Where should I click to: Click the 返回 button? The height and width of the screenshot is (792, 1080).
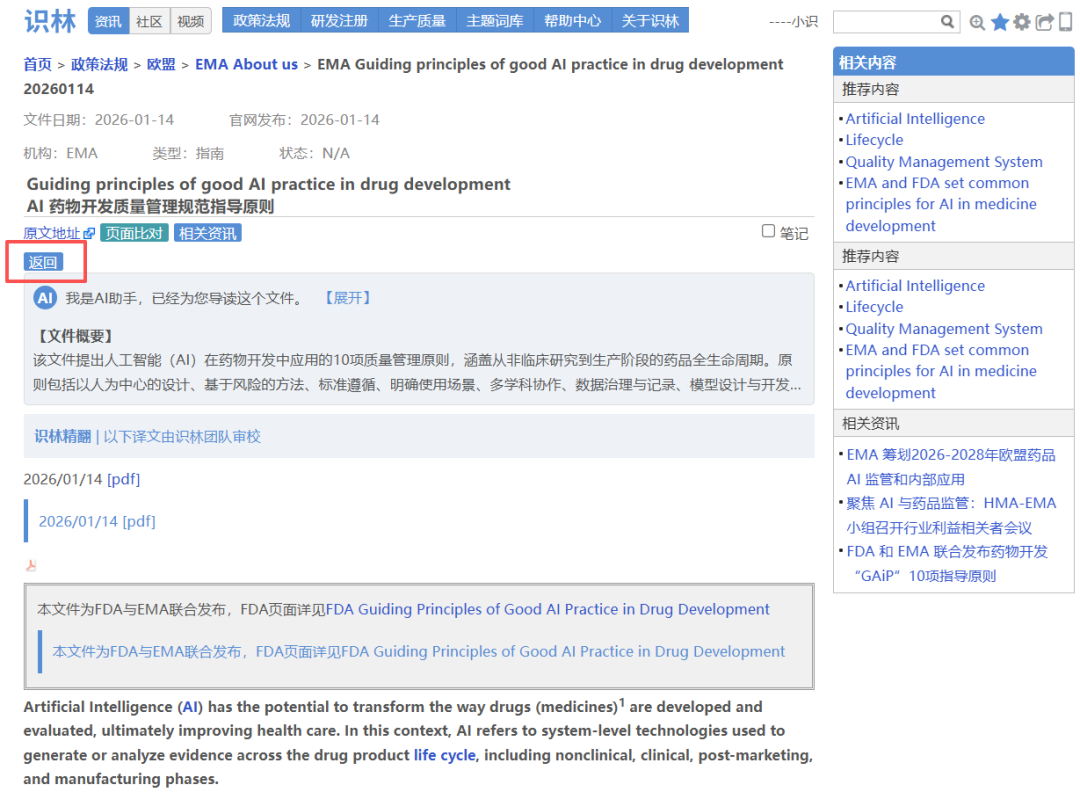pyautogui.click(x=43, y=262)
